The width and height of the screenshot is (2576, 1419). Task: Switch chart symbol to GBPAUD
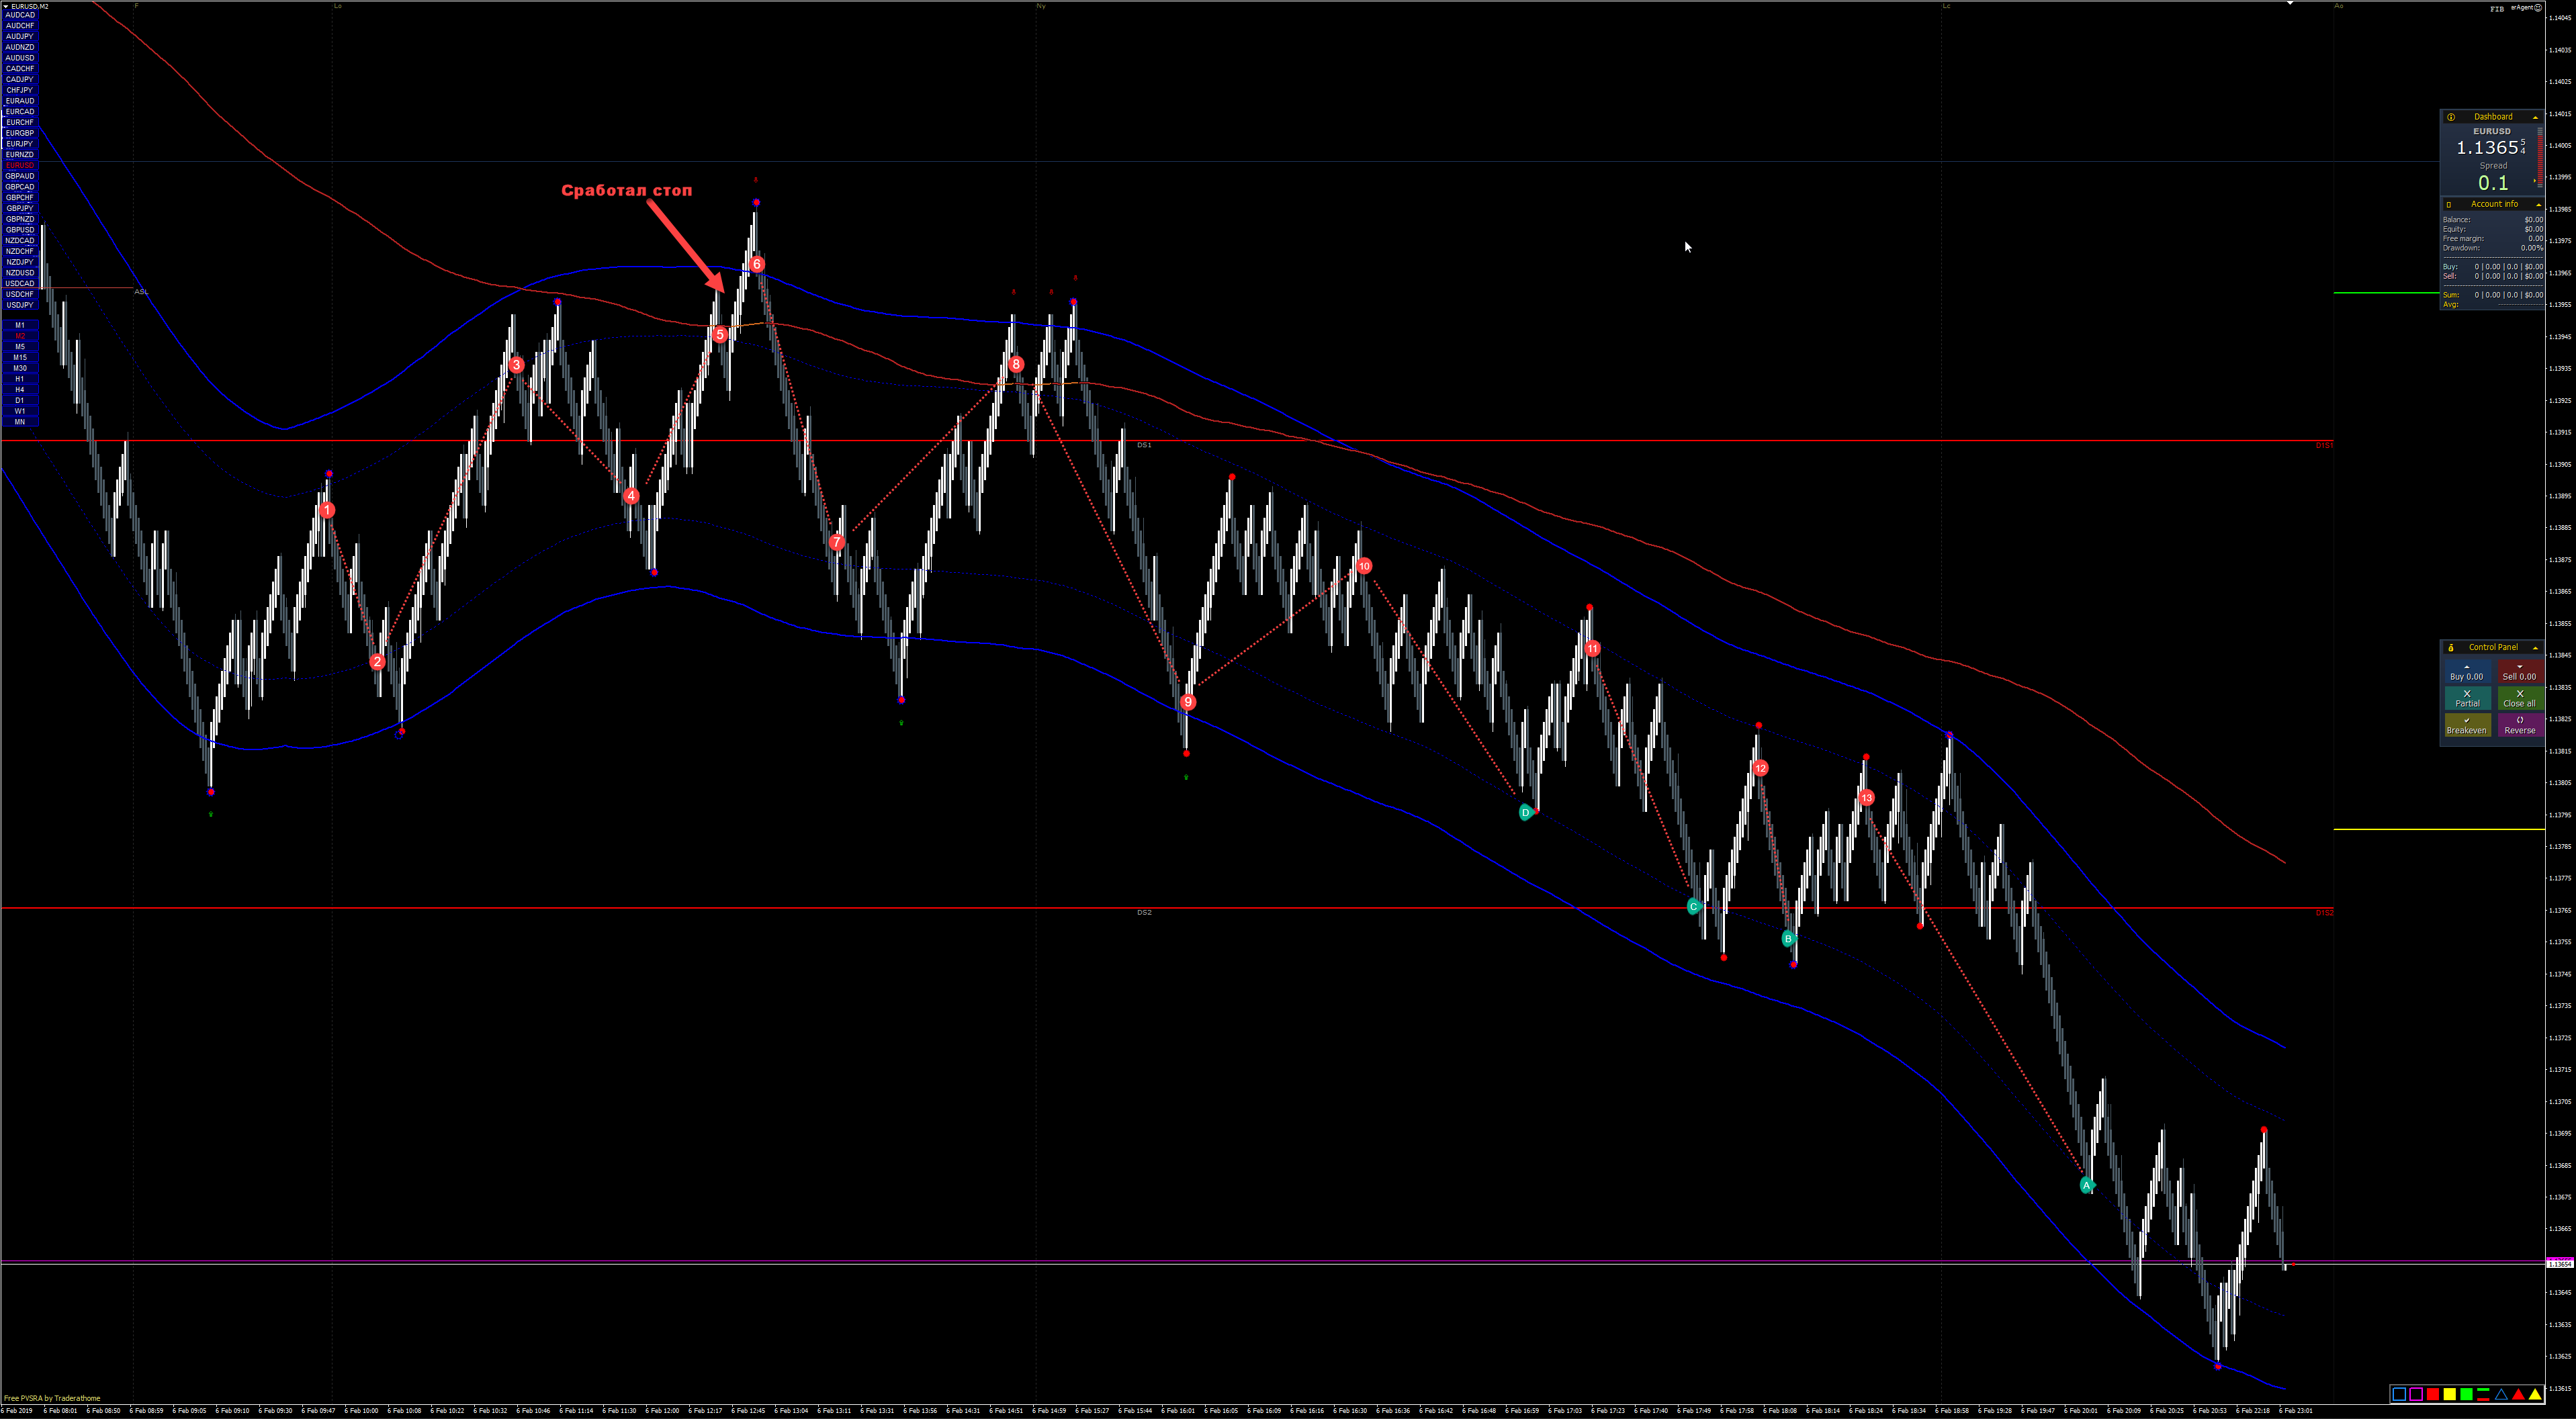(x=20, y=176)
